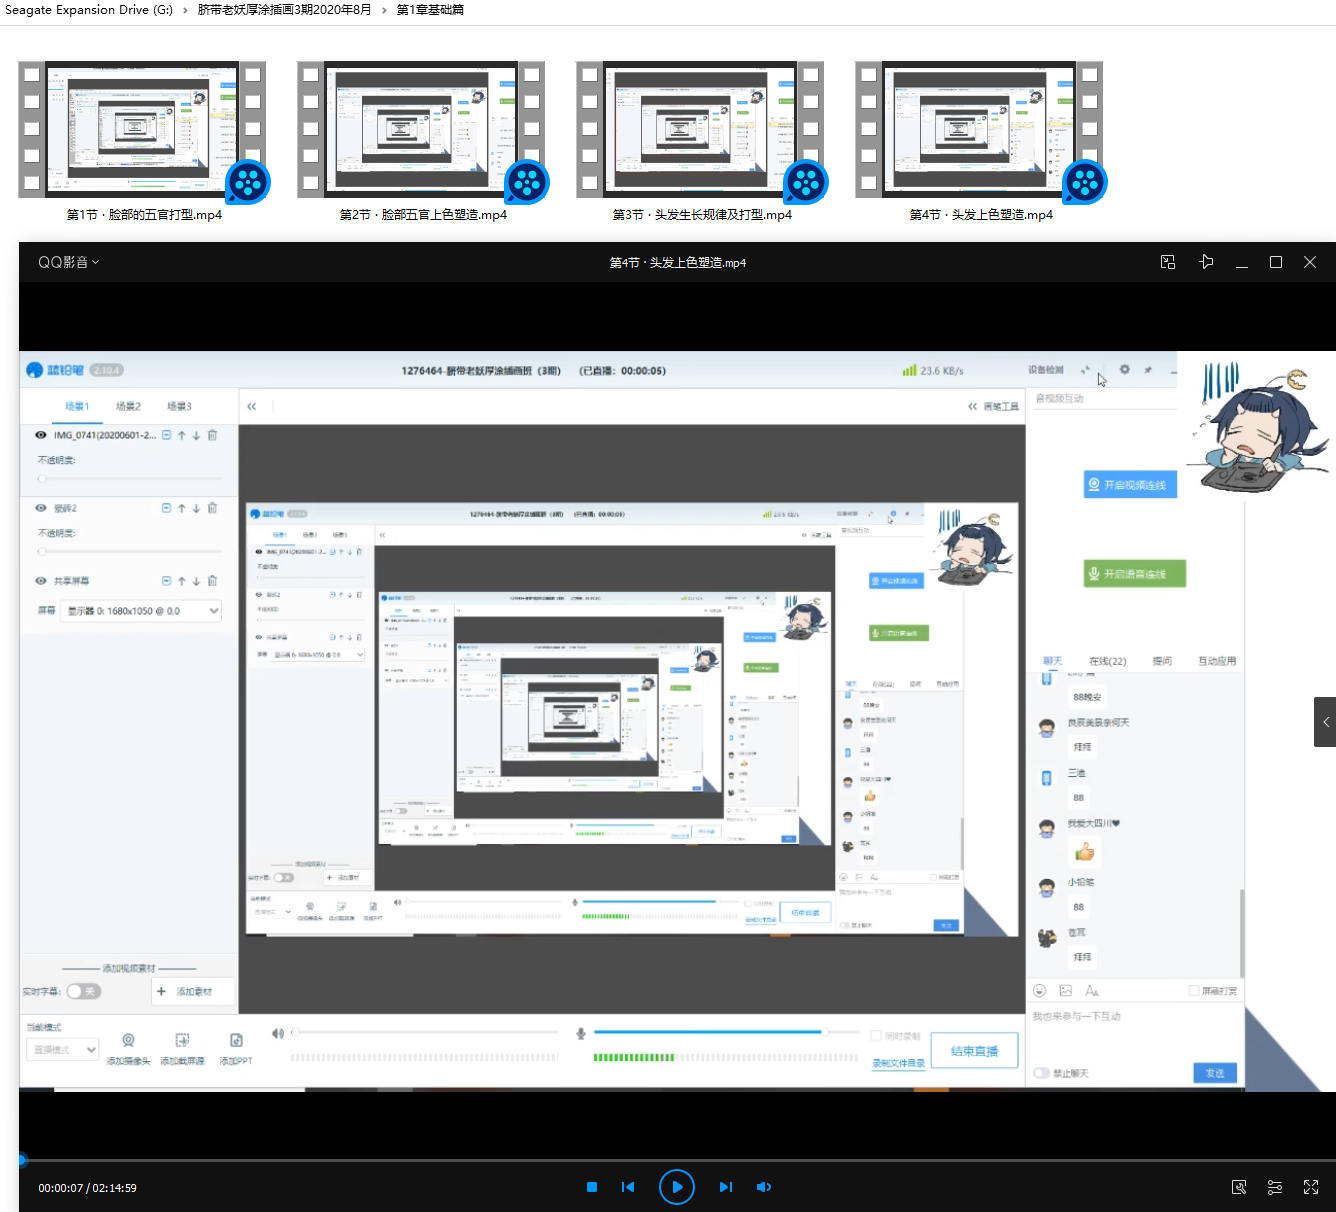Open the QQ影音 toolbox wrench icon
Image resolution: width=1336 pixels, height=1212 pixels.
1239,1187
